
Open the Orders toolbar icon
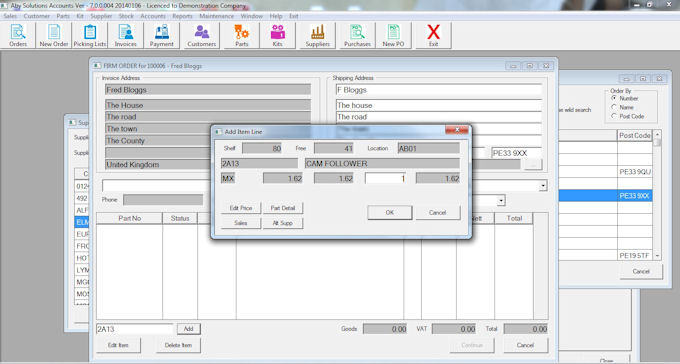(18, 35)
